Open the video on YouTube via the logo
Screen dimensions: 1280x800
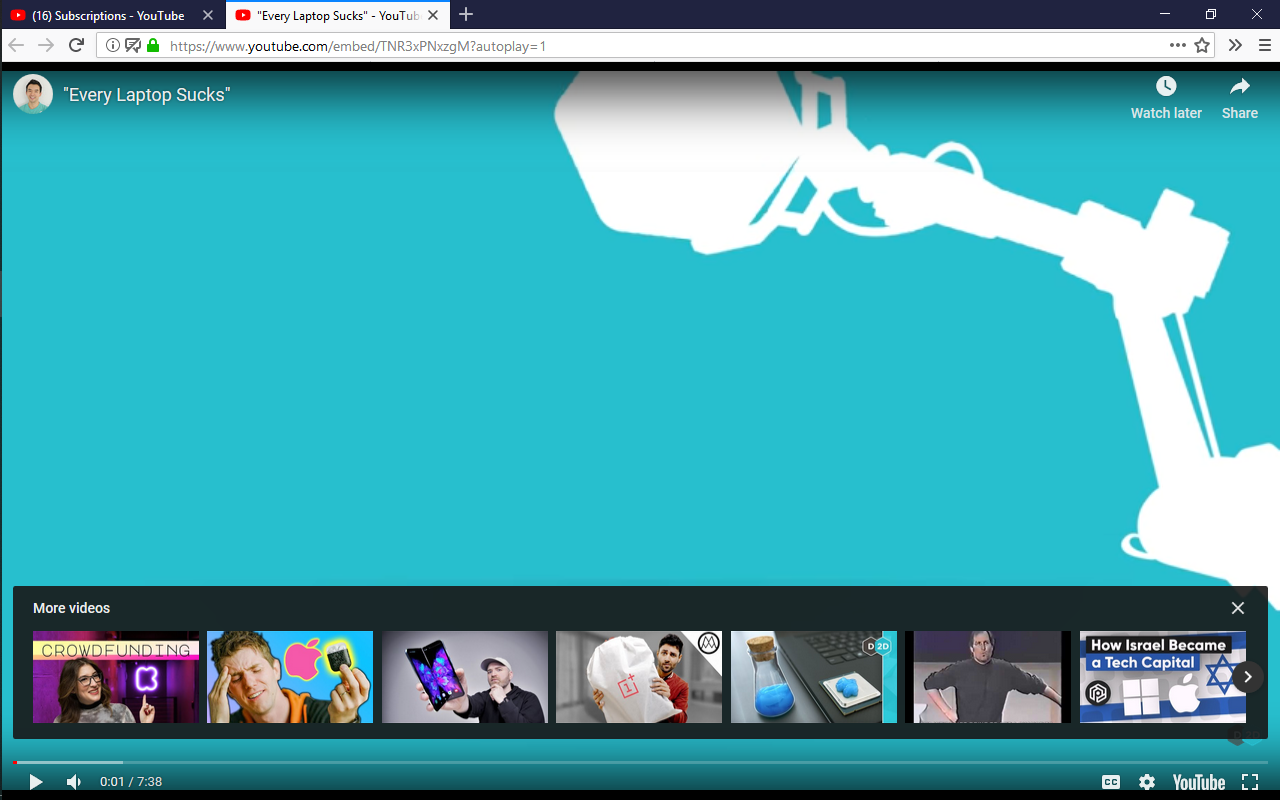point(1199,782)
